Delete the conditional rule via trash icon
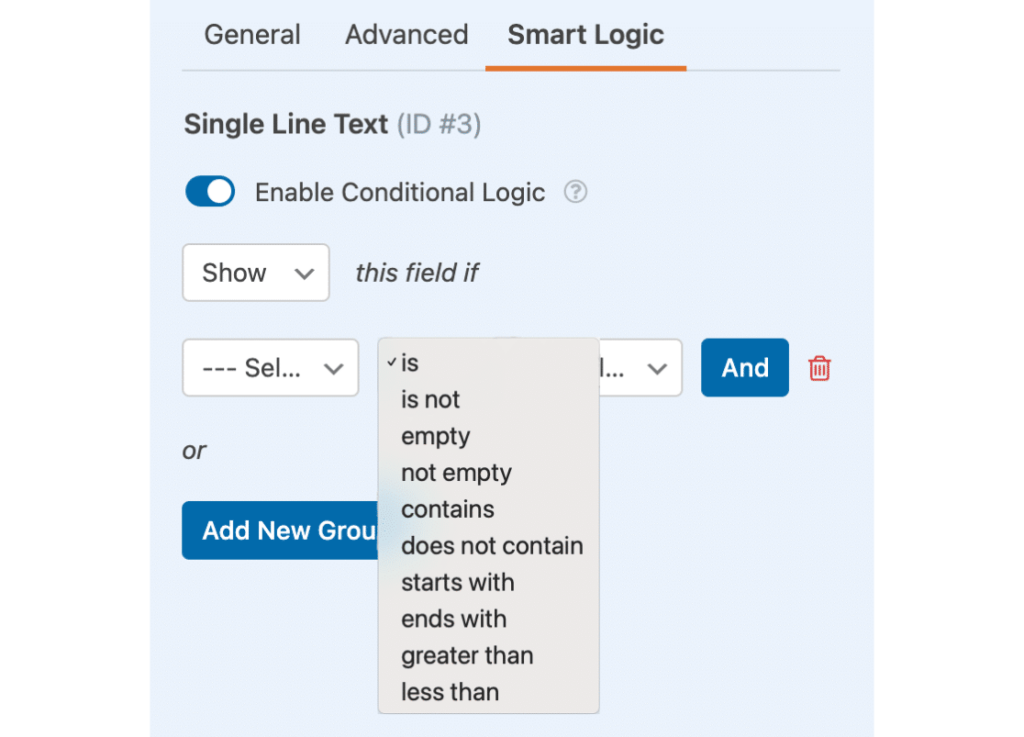 coord(819,368)
